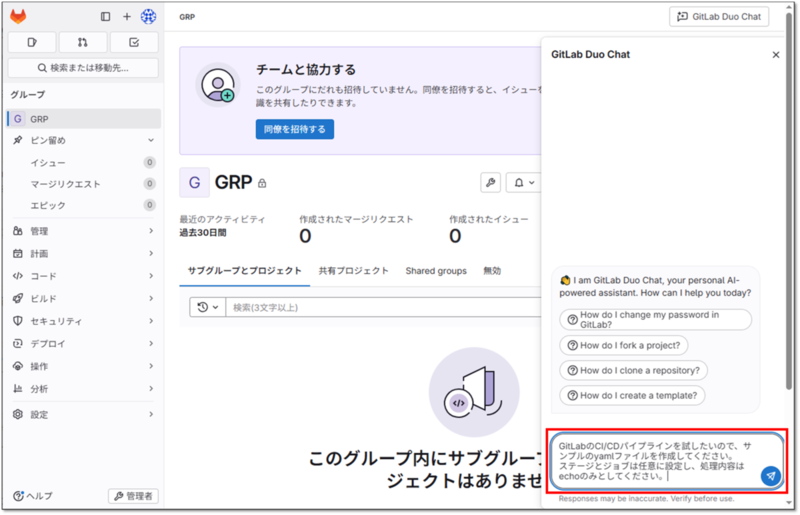Click the GitLab fox logo
The image size is (800, 515).
[x=18, y=16]
